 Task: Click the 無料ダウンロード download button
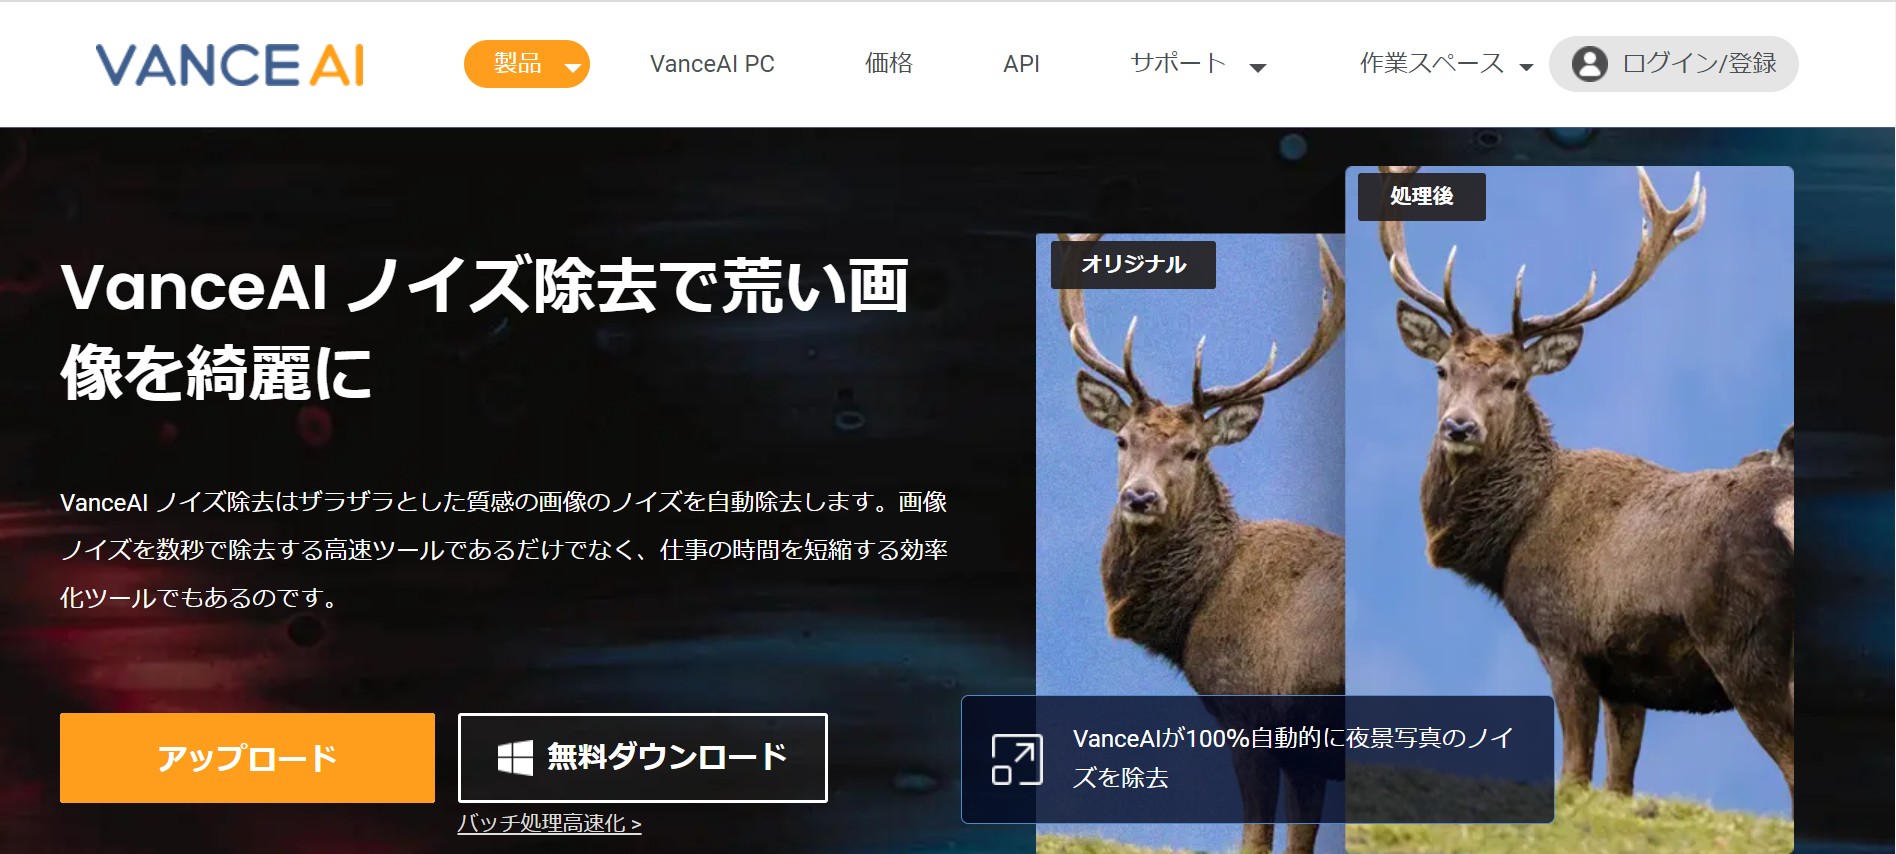643,758
